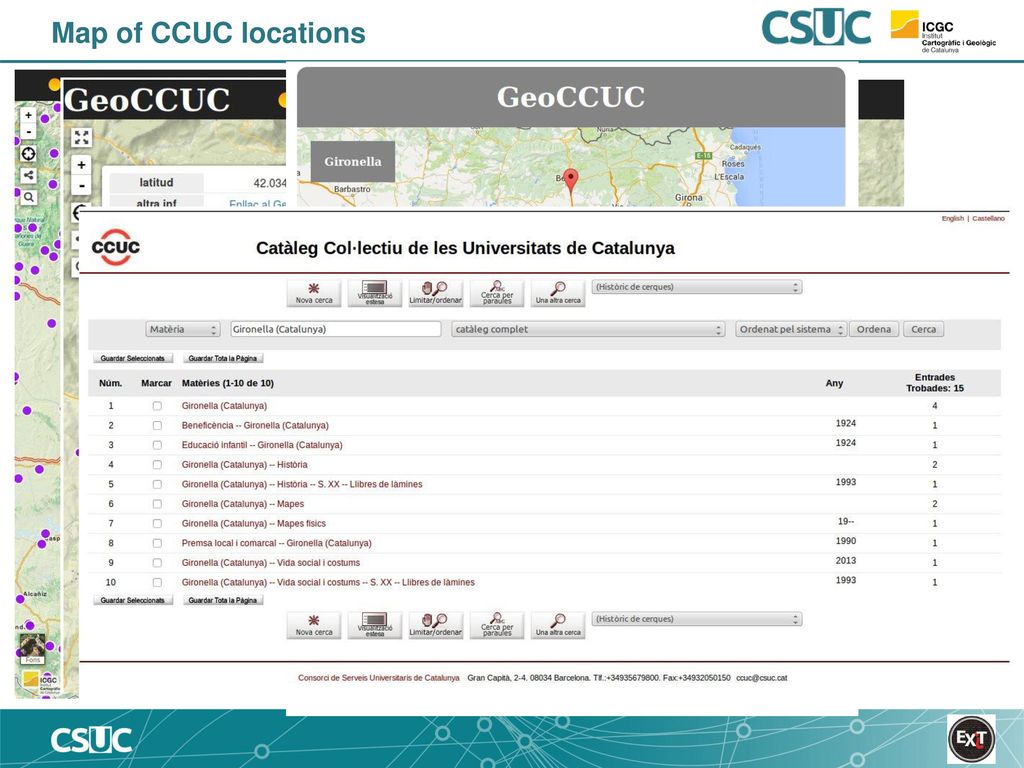Mark checkbox for row 10 Vida social S. XX

tap(157, 582)
